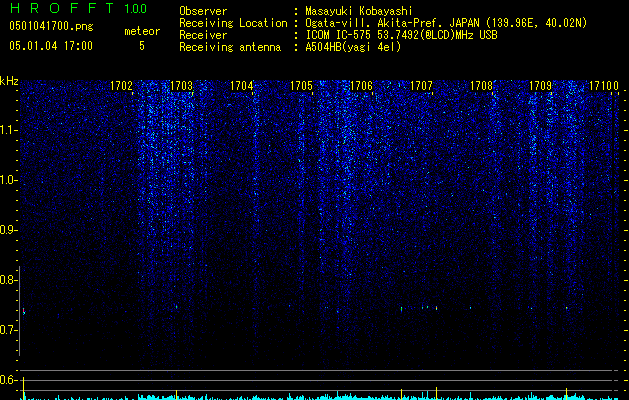629x400 pixels.
Task: Click the 1.0 kHz axis label
Action: (x=9, y=180)
